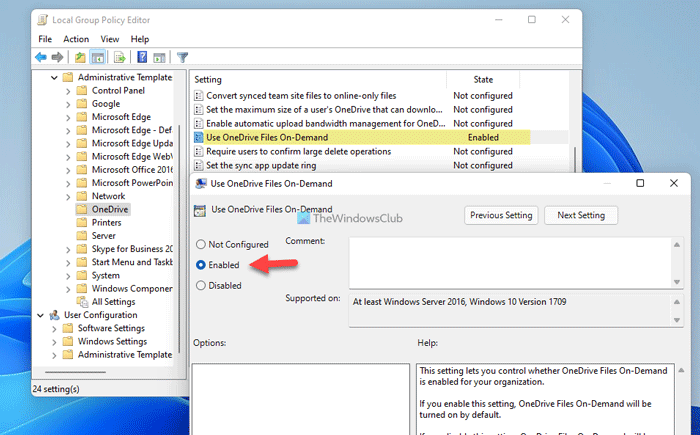Screen dimensions: 700x435
Task: Click the policy icon beside Set the sync app update ring
Action: (x=199, y=165)
